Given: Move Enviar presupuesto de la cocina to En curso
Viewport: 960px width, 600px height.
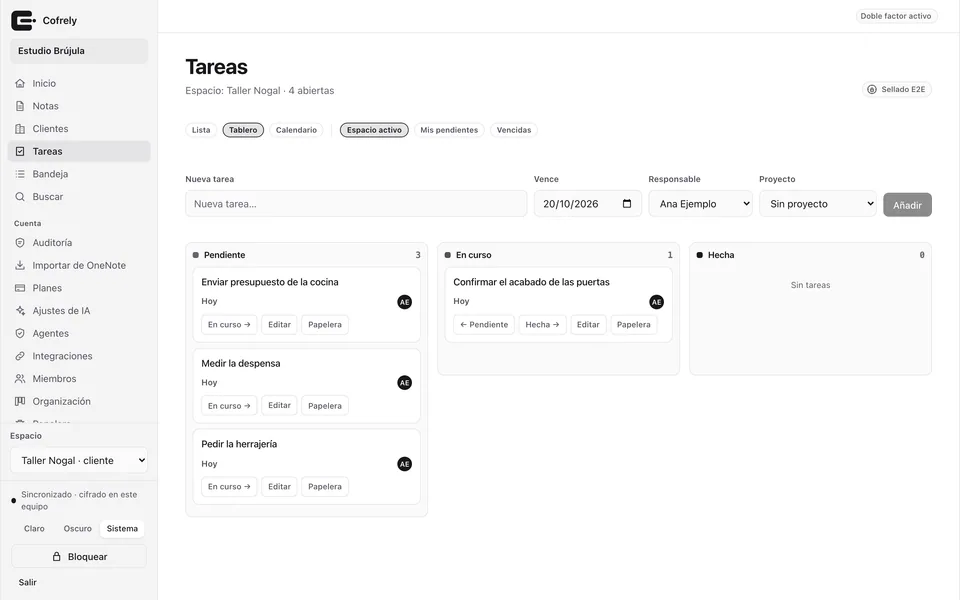Looking at the screenshot, I should 229,324.
